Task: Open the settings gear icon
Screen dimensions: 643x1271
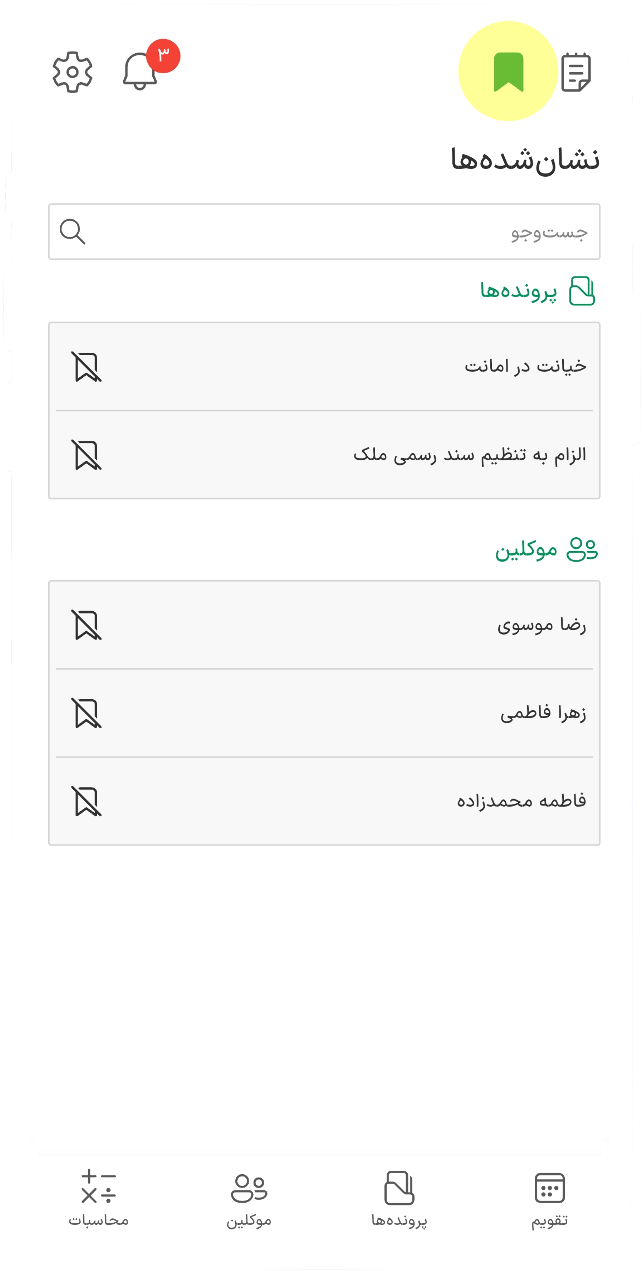Action: point(72,72)
